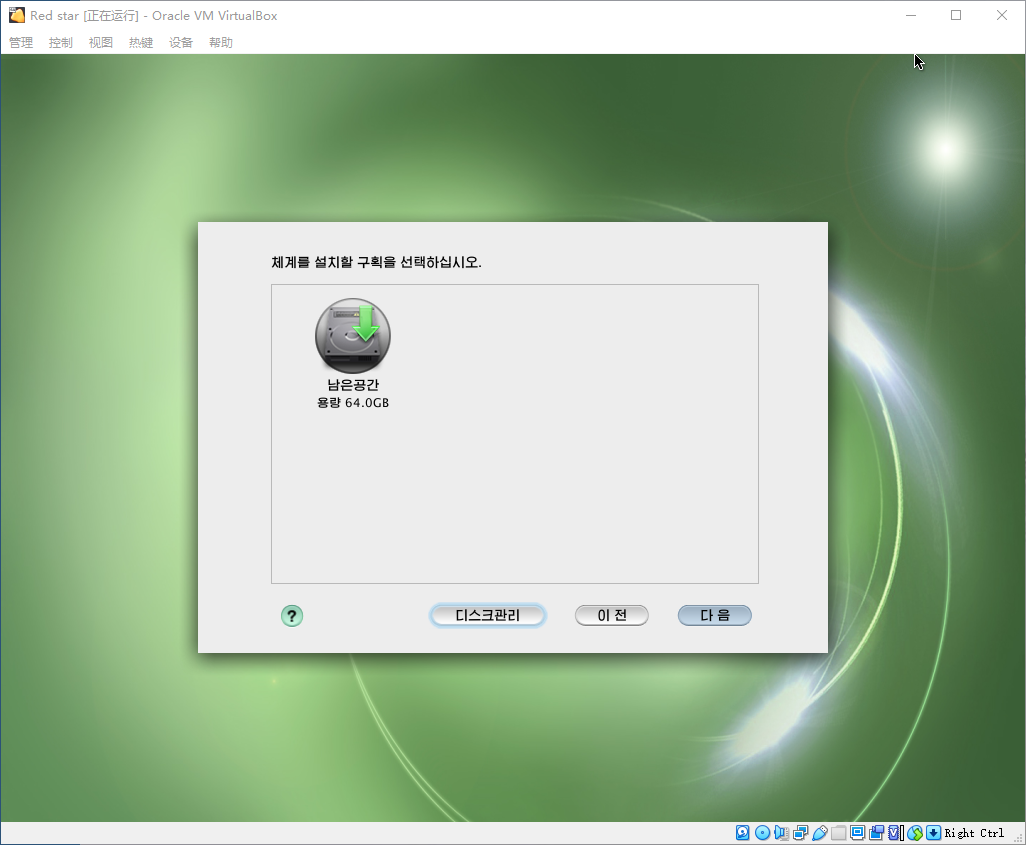Image resolution: width=1026 pixels, height=845 pixels.
Task: Click the display settings status icon
Action: [x=857, y=833]
